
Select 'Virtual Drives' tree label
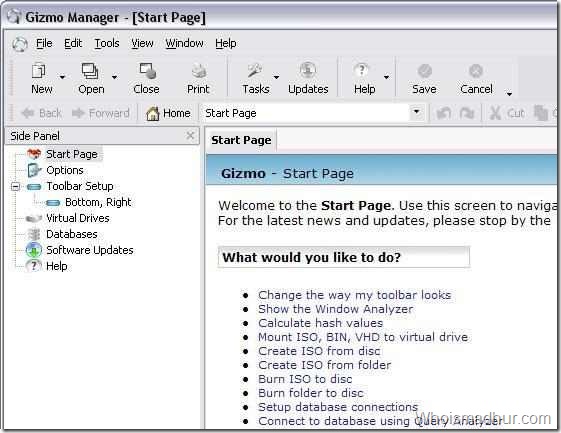[78, 218]
